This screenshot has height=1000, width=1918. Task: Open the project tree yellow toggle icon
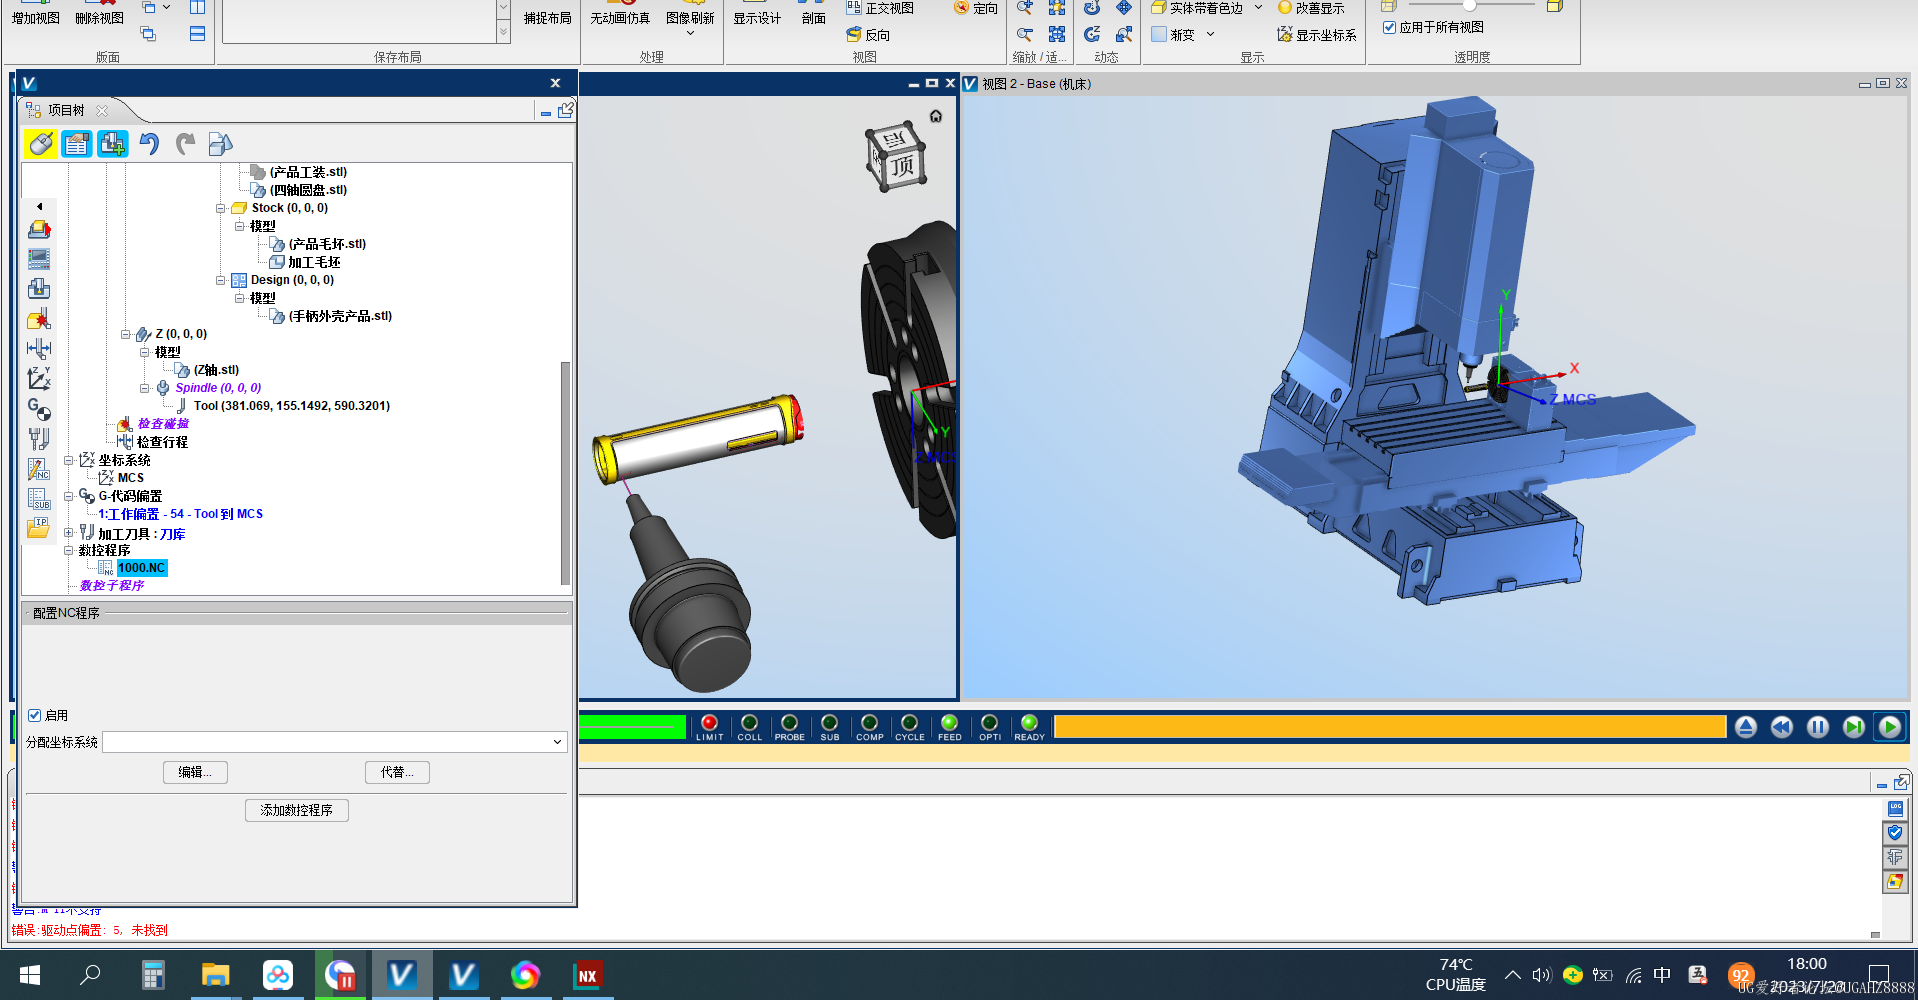(x=41, y=144)
